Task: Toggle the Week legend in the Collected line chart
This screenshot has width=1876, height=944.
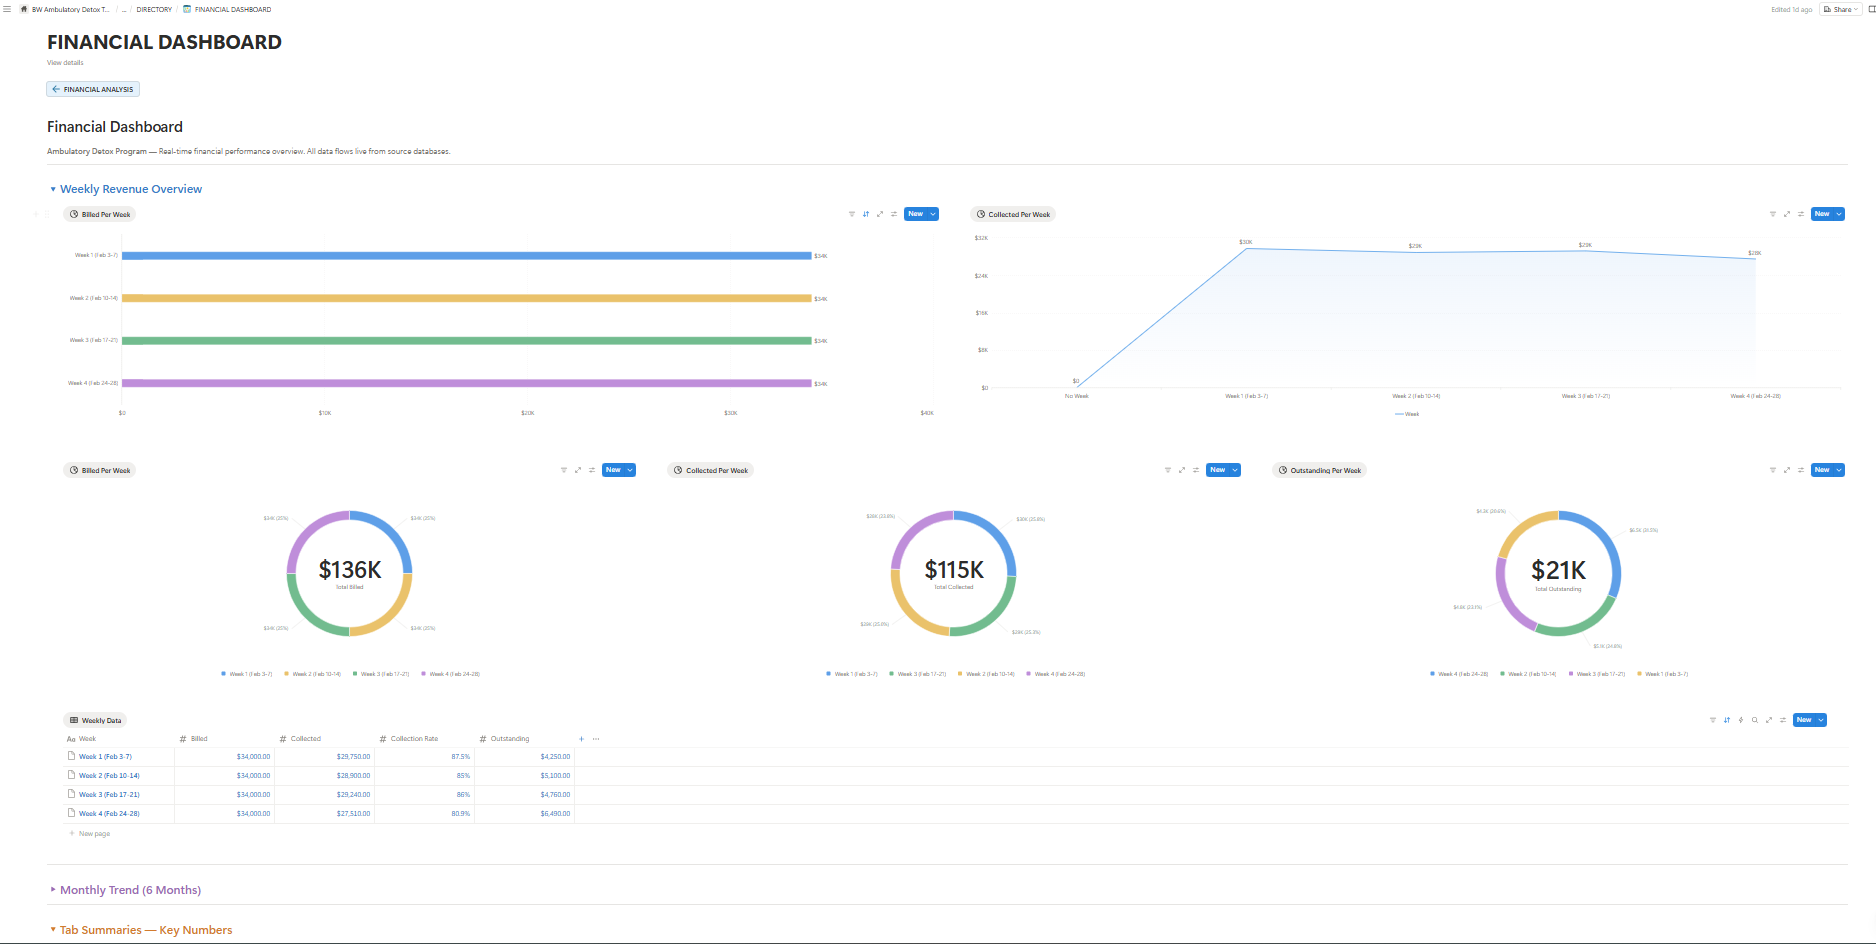Action: (1409, 413)
